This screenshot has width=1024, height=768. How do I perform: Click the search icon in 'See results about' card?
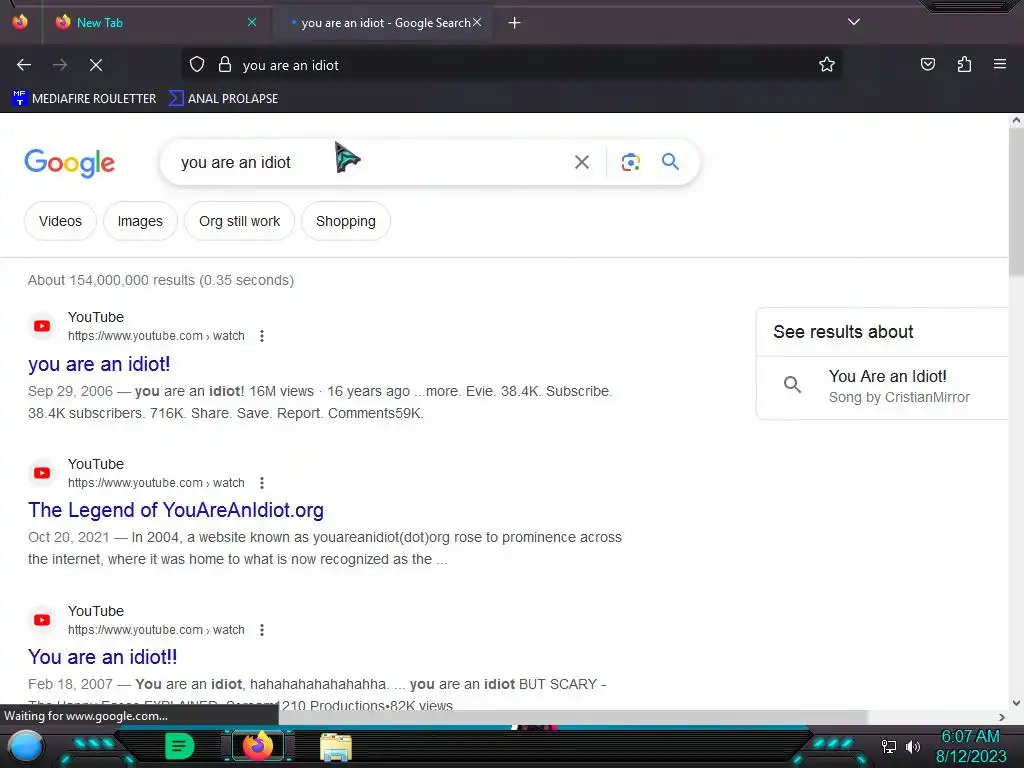pyautogui.click(x=792, y=385)
